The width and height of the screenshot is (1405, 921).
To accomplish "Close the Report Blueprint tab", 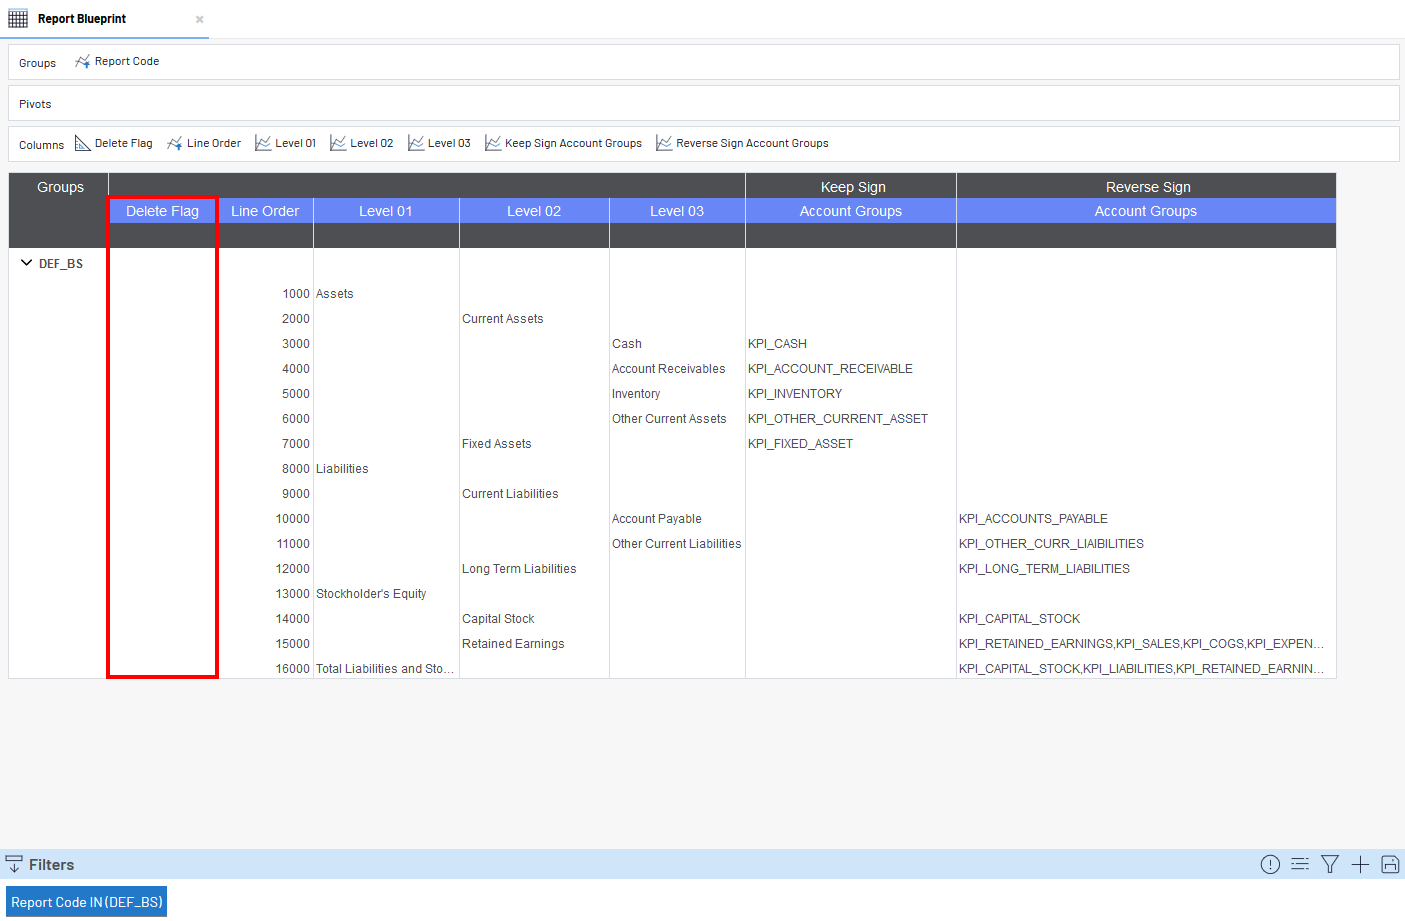I will point(200,19).
